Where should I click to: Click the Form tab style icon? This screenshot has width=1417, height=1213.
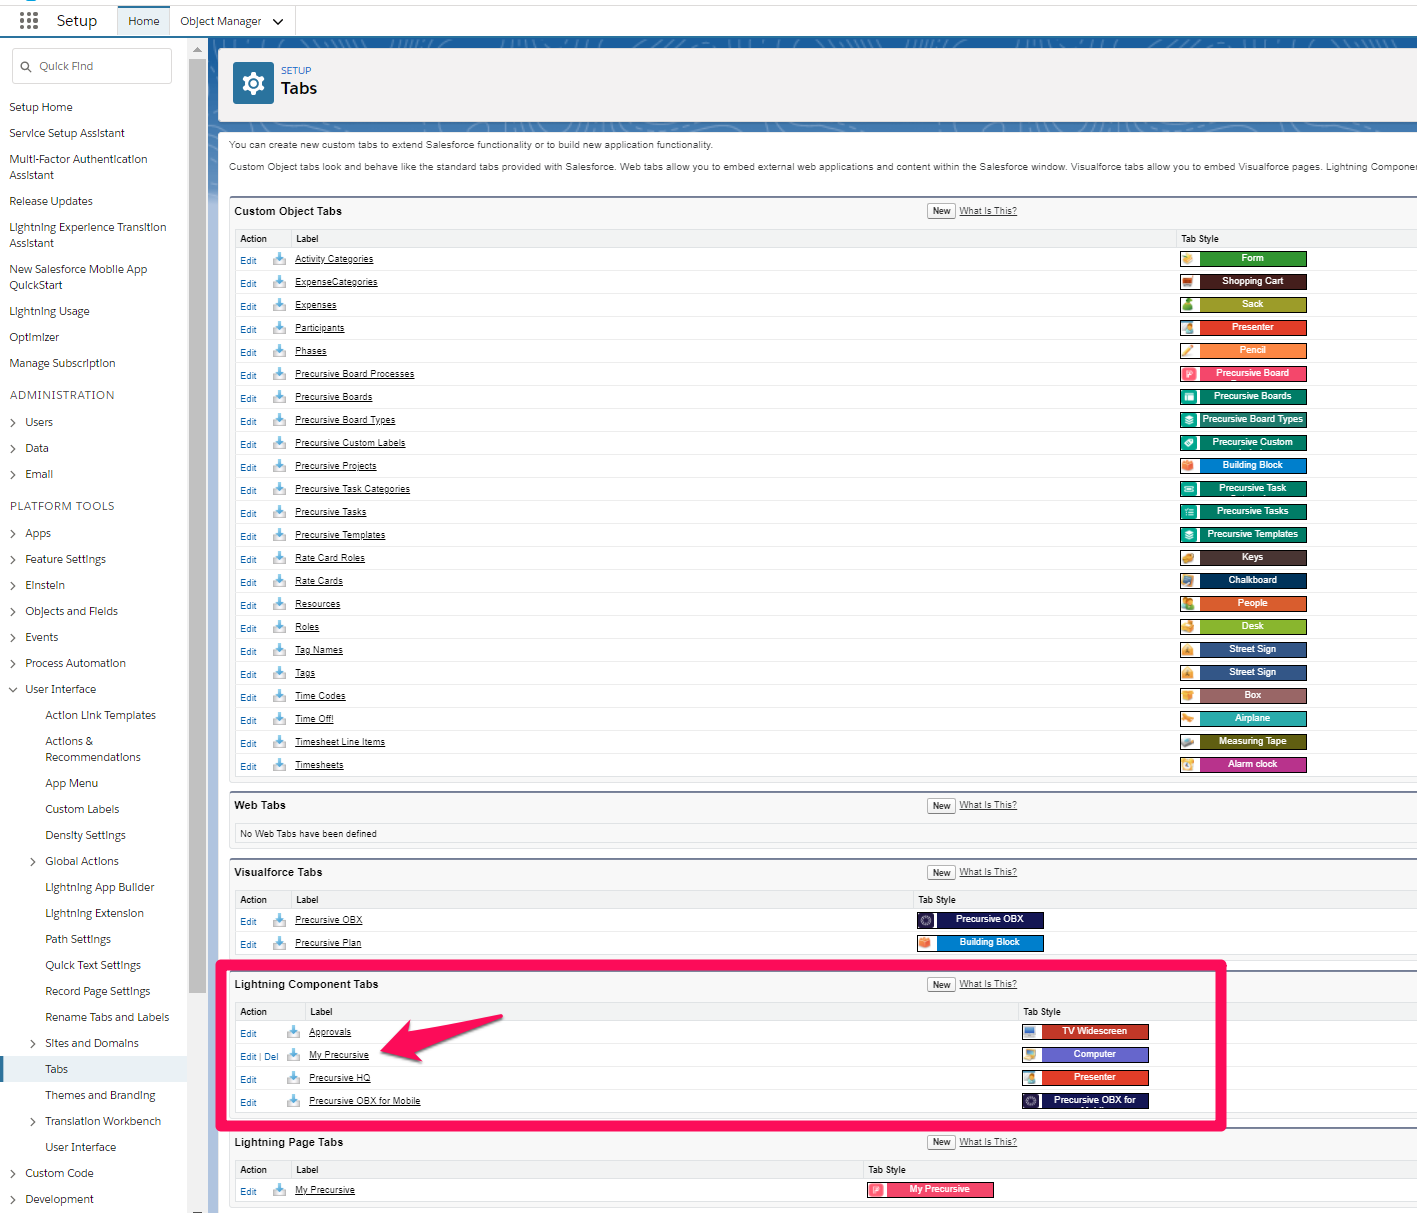point(1188,259)
